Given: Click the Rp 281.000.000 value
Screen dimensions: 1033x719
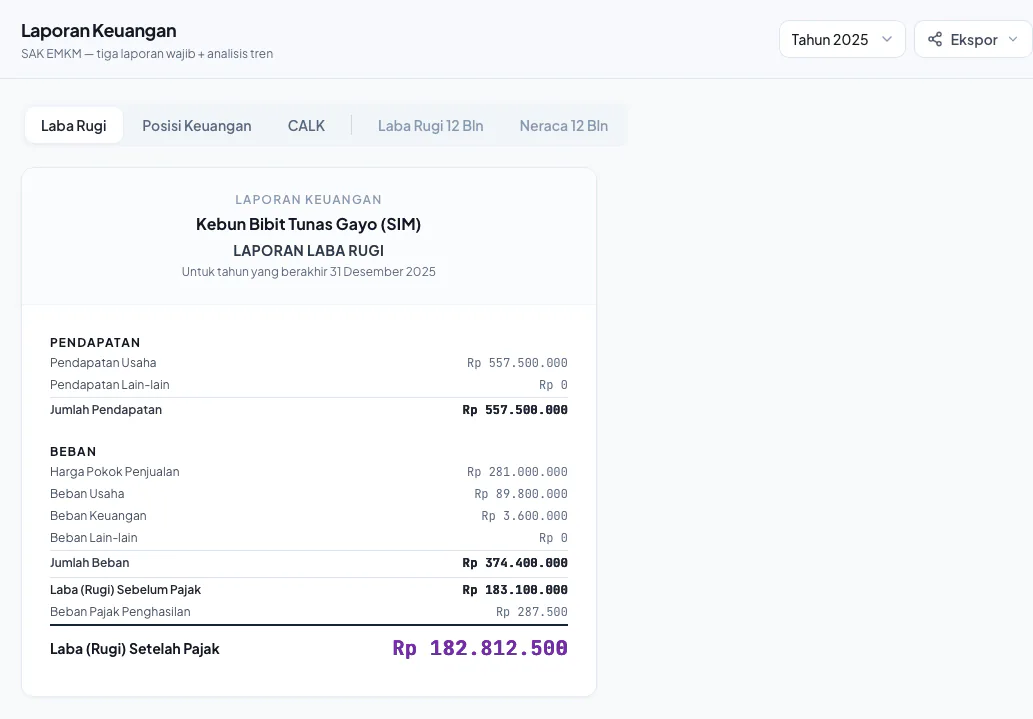Looking at the screenshot, I should [517, 472].
